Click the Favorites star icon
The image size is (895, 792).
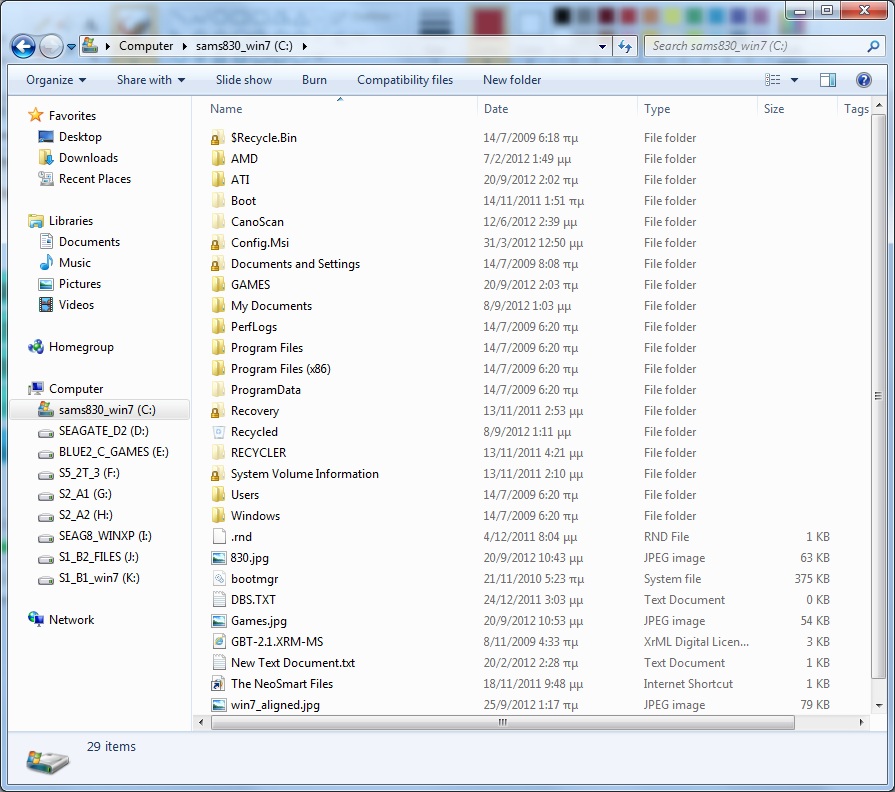pos(35,115)
